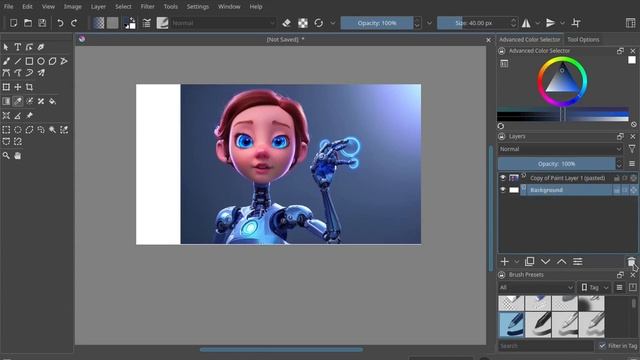
Task: Select Copy of Paint Layer 1 (pasted)
Action: click(567, 178)
